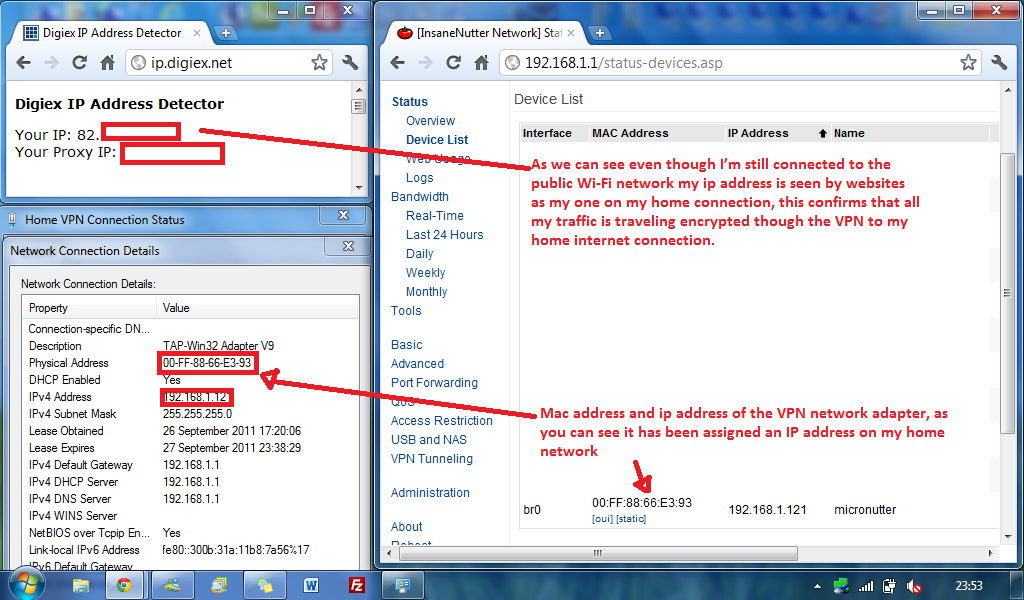This screenshot has width=1024, height=600.
Task: Open Daily bandwidth page
Action: pyautogui.click(x=419, y=254)
